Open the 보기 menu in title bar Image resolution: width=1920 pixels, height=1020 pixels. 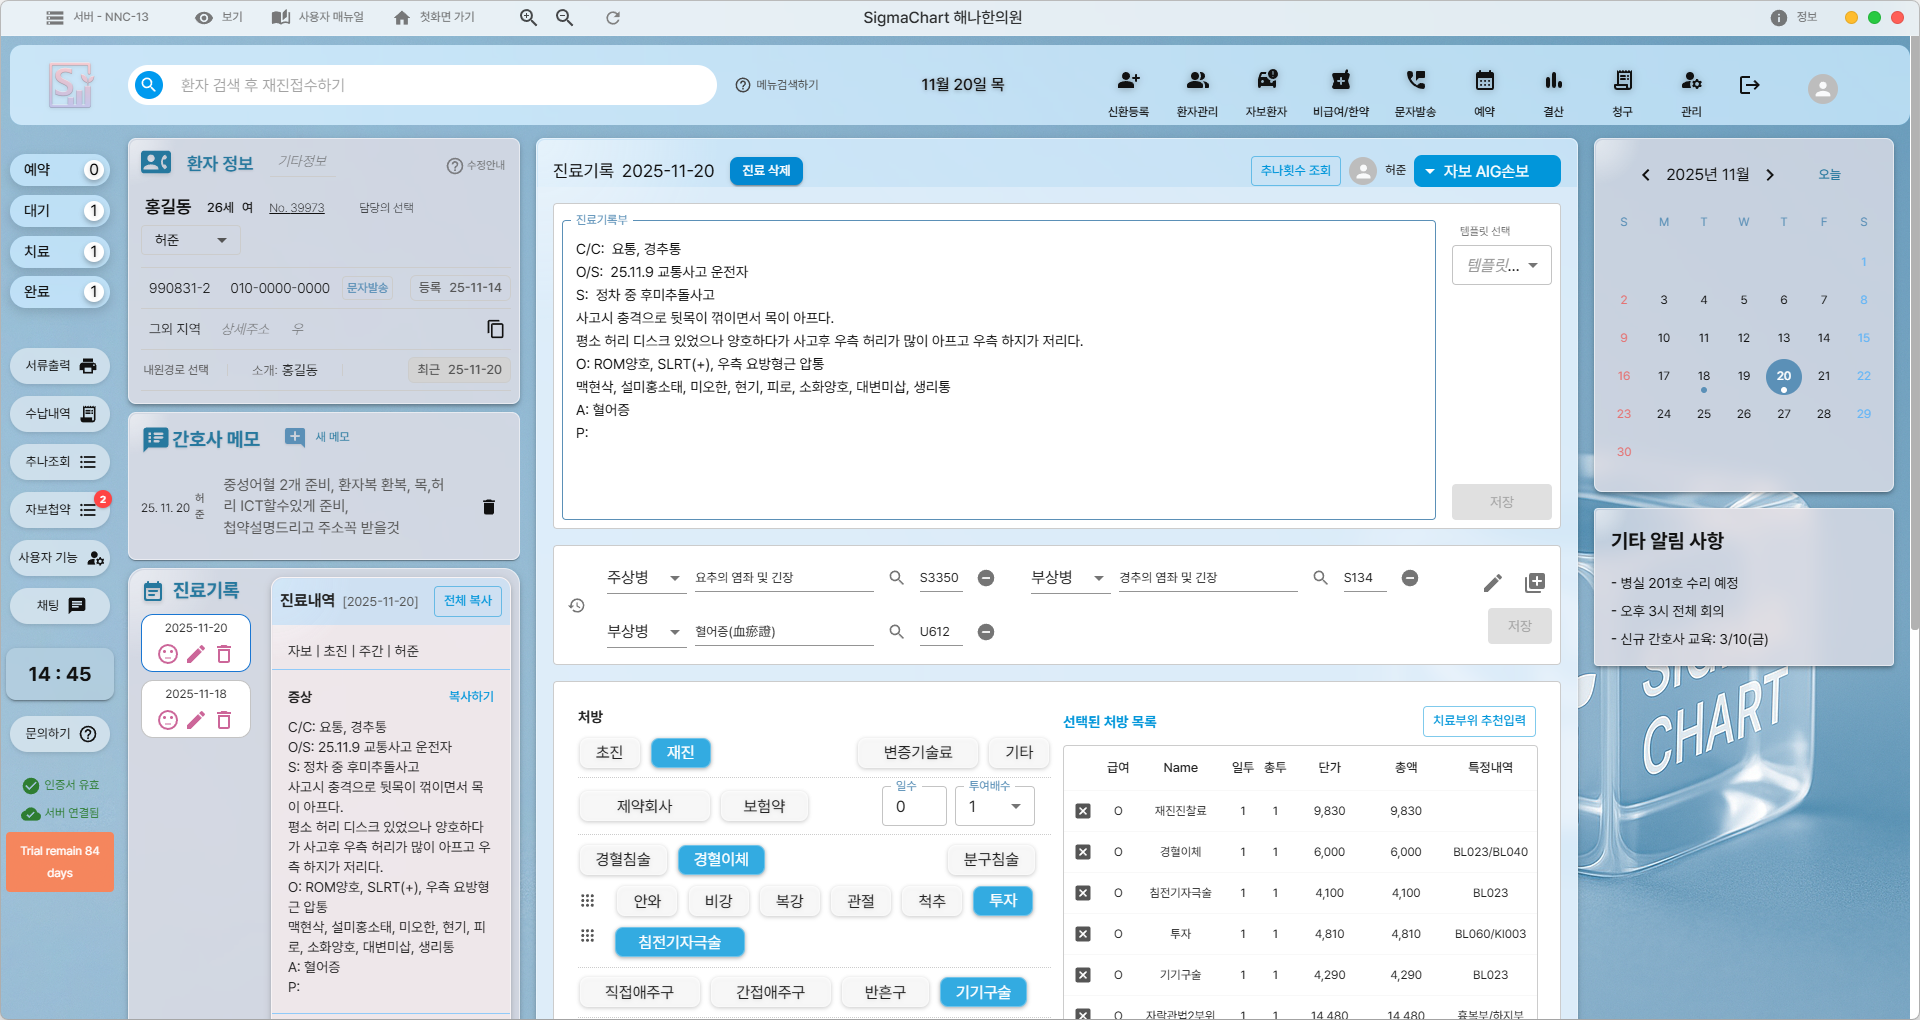219,17
